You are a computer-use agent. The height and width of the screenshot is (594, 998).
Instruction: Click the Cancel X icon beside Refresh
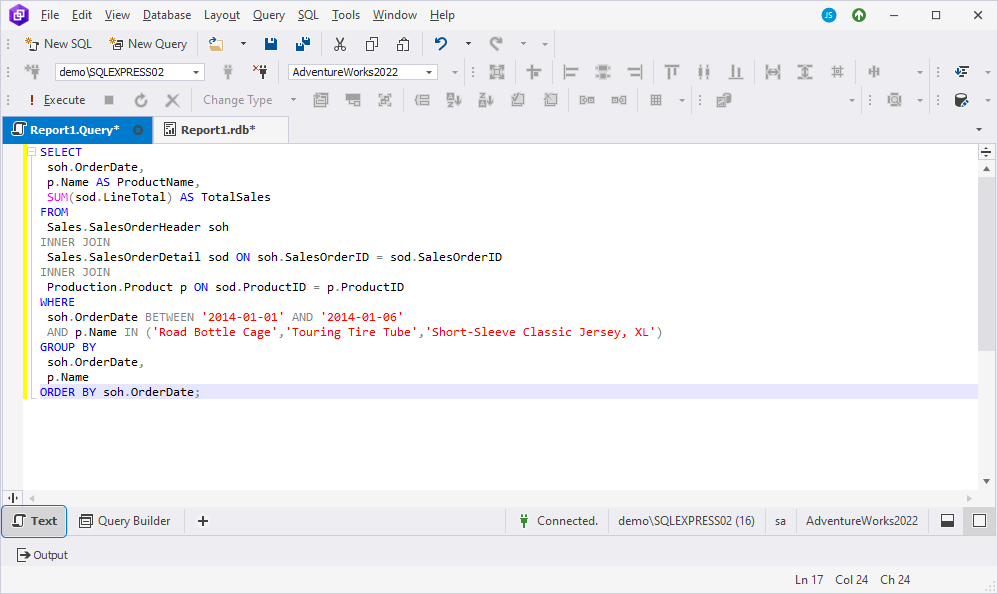[172, 100]
